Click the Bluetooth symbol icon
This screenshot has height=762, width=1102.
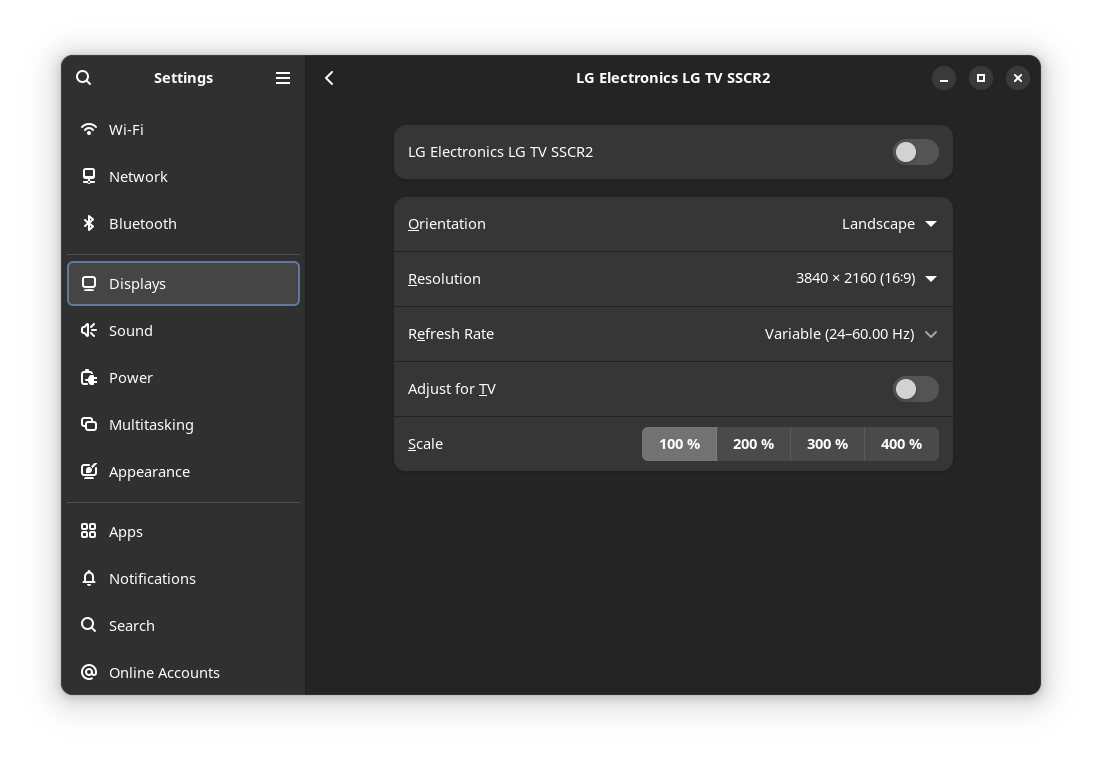click(89, 224)
